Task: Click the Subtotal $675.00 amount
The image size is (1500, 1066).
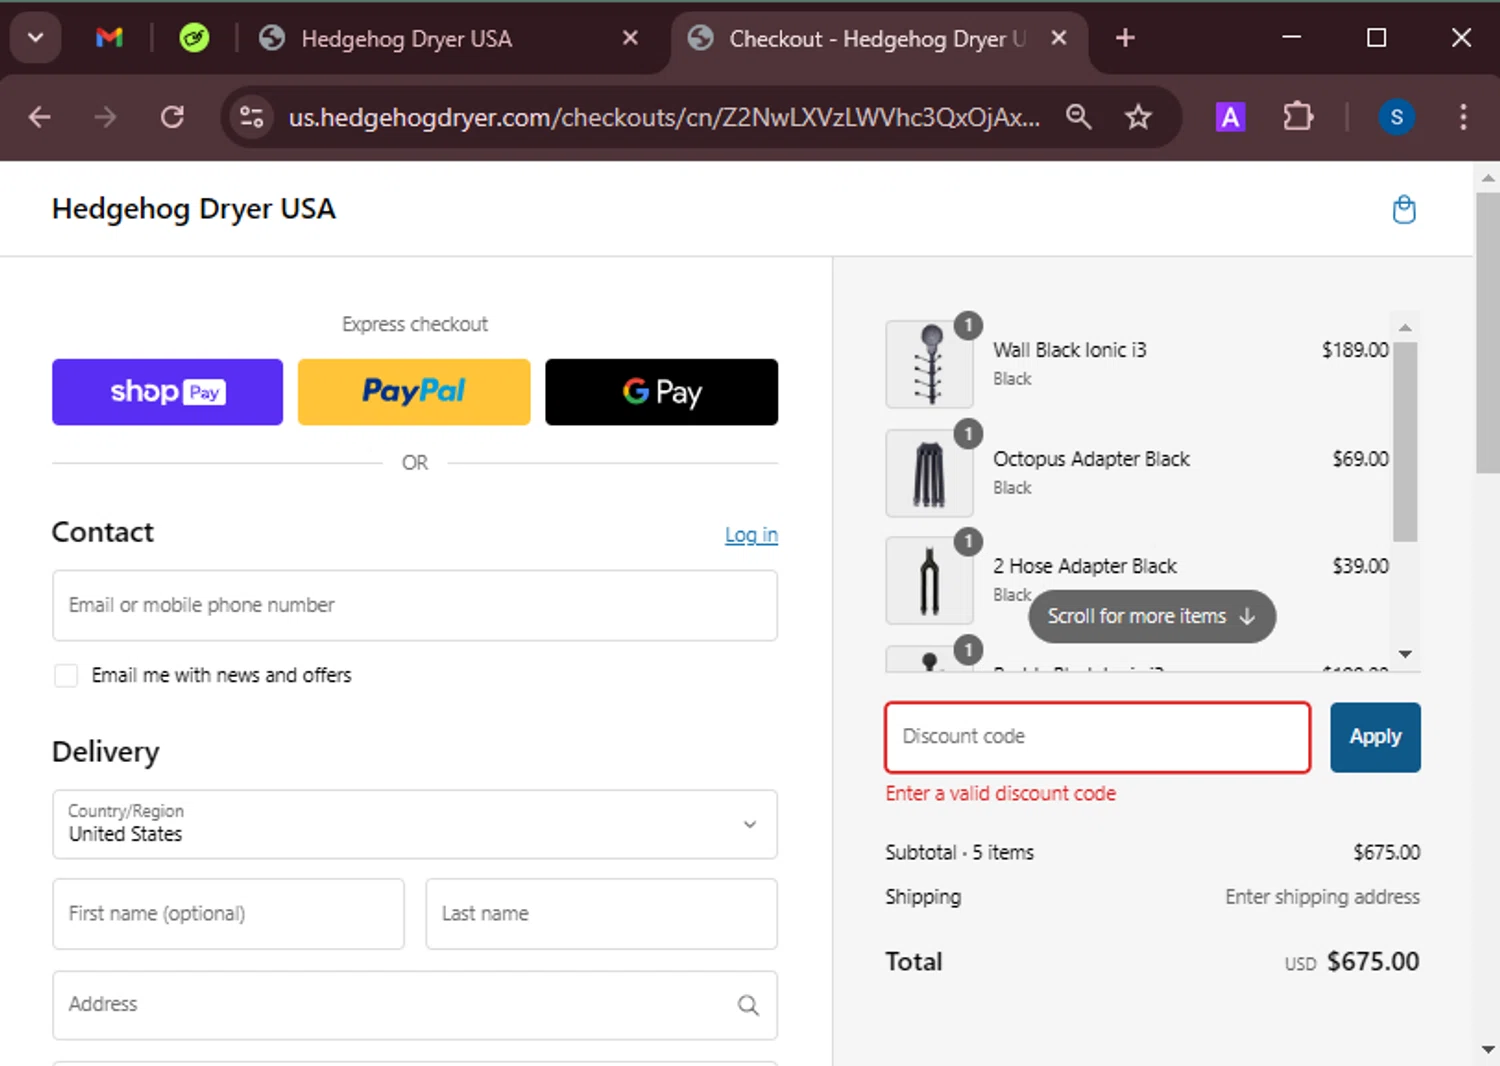Action: pyautogui.click(x=1386, y=853)
